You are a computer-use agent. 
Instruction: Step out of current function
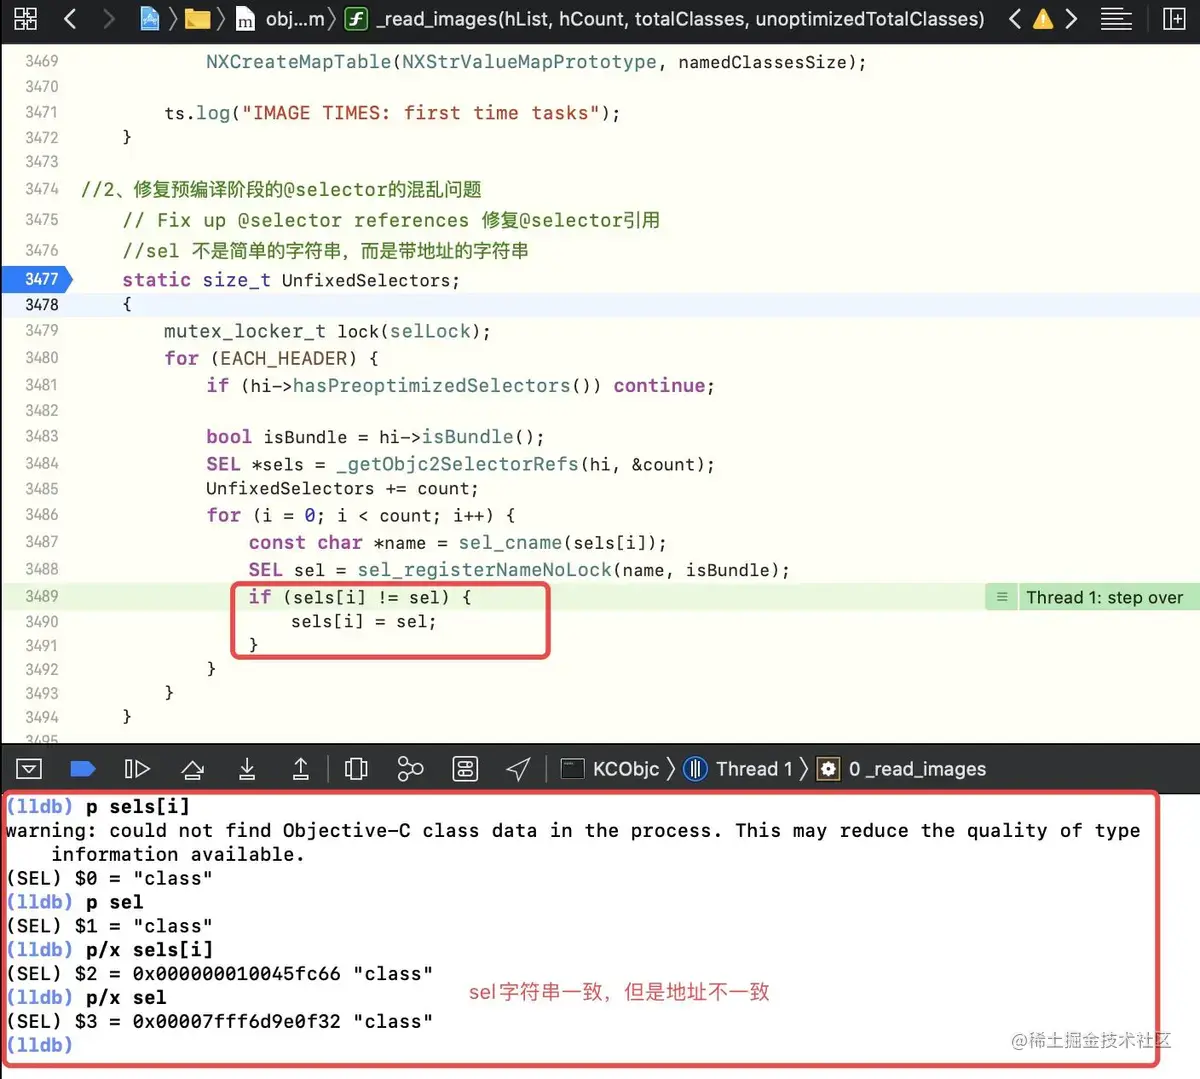click(300, 769)
